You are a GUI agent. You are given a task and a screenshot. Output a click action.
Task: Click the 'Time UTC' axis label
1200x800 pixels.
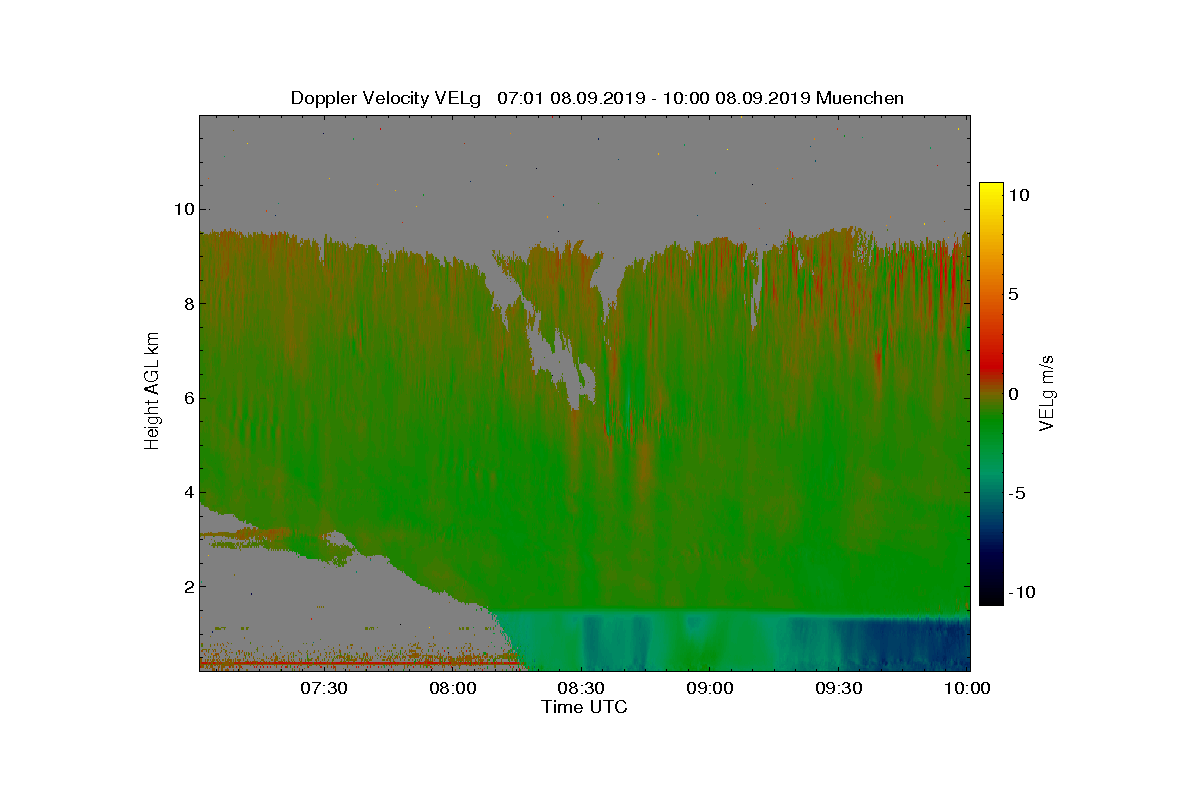(x=585, y=707)
